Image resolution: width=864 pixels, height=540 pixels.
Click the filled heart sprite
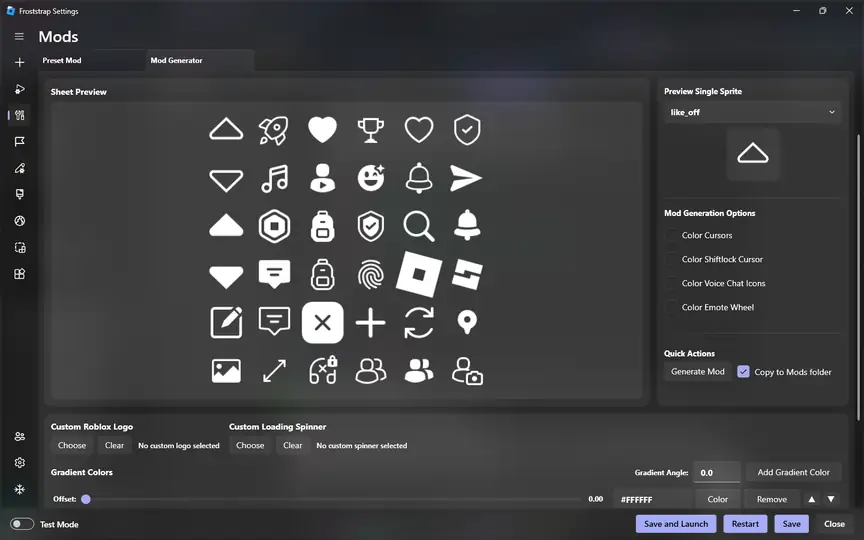(x=322, y=130)
